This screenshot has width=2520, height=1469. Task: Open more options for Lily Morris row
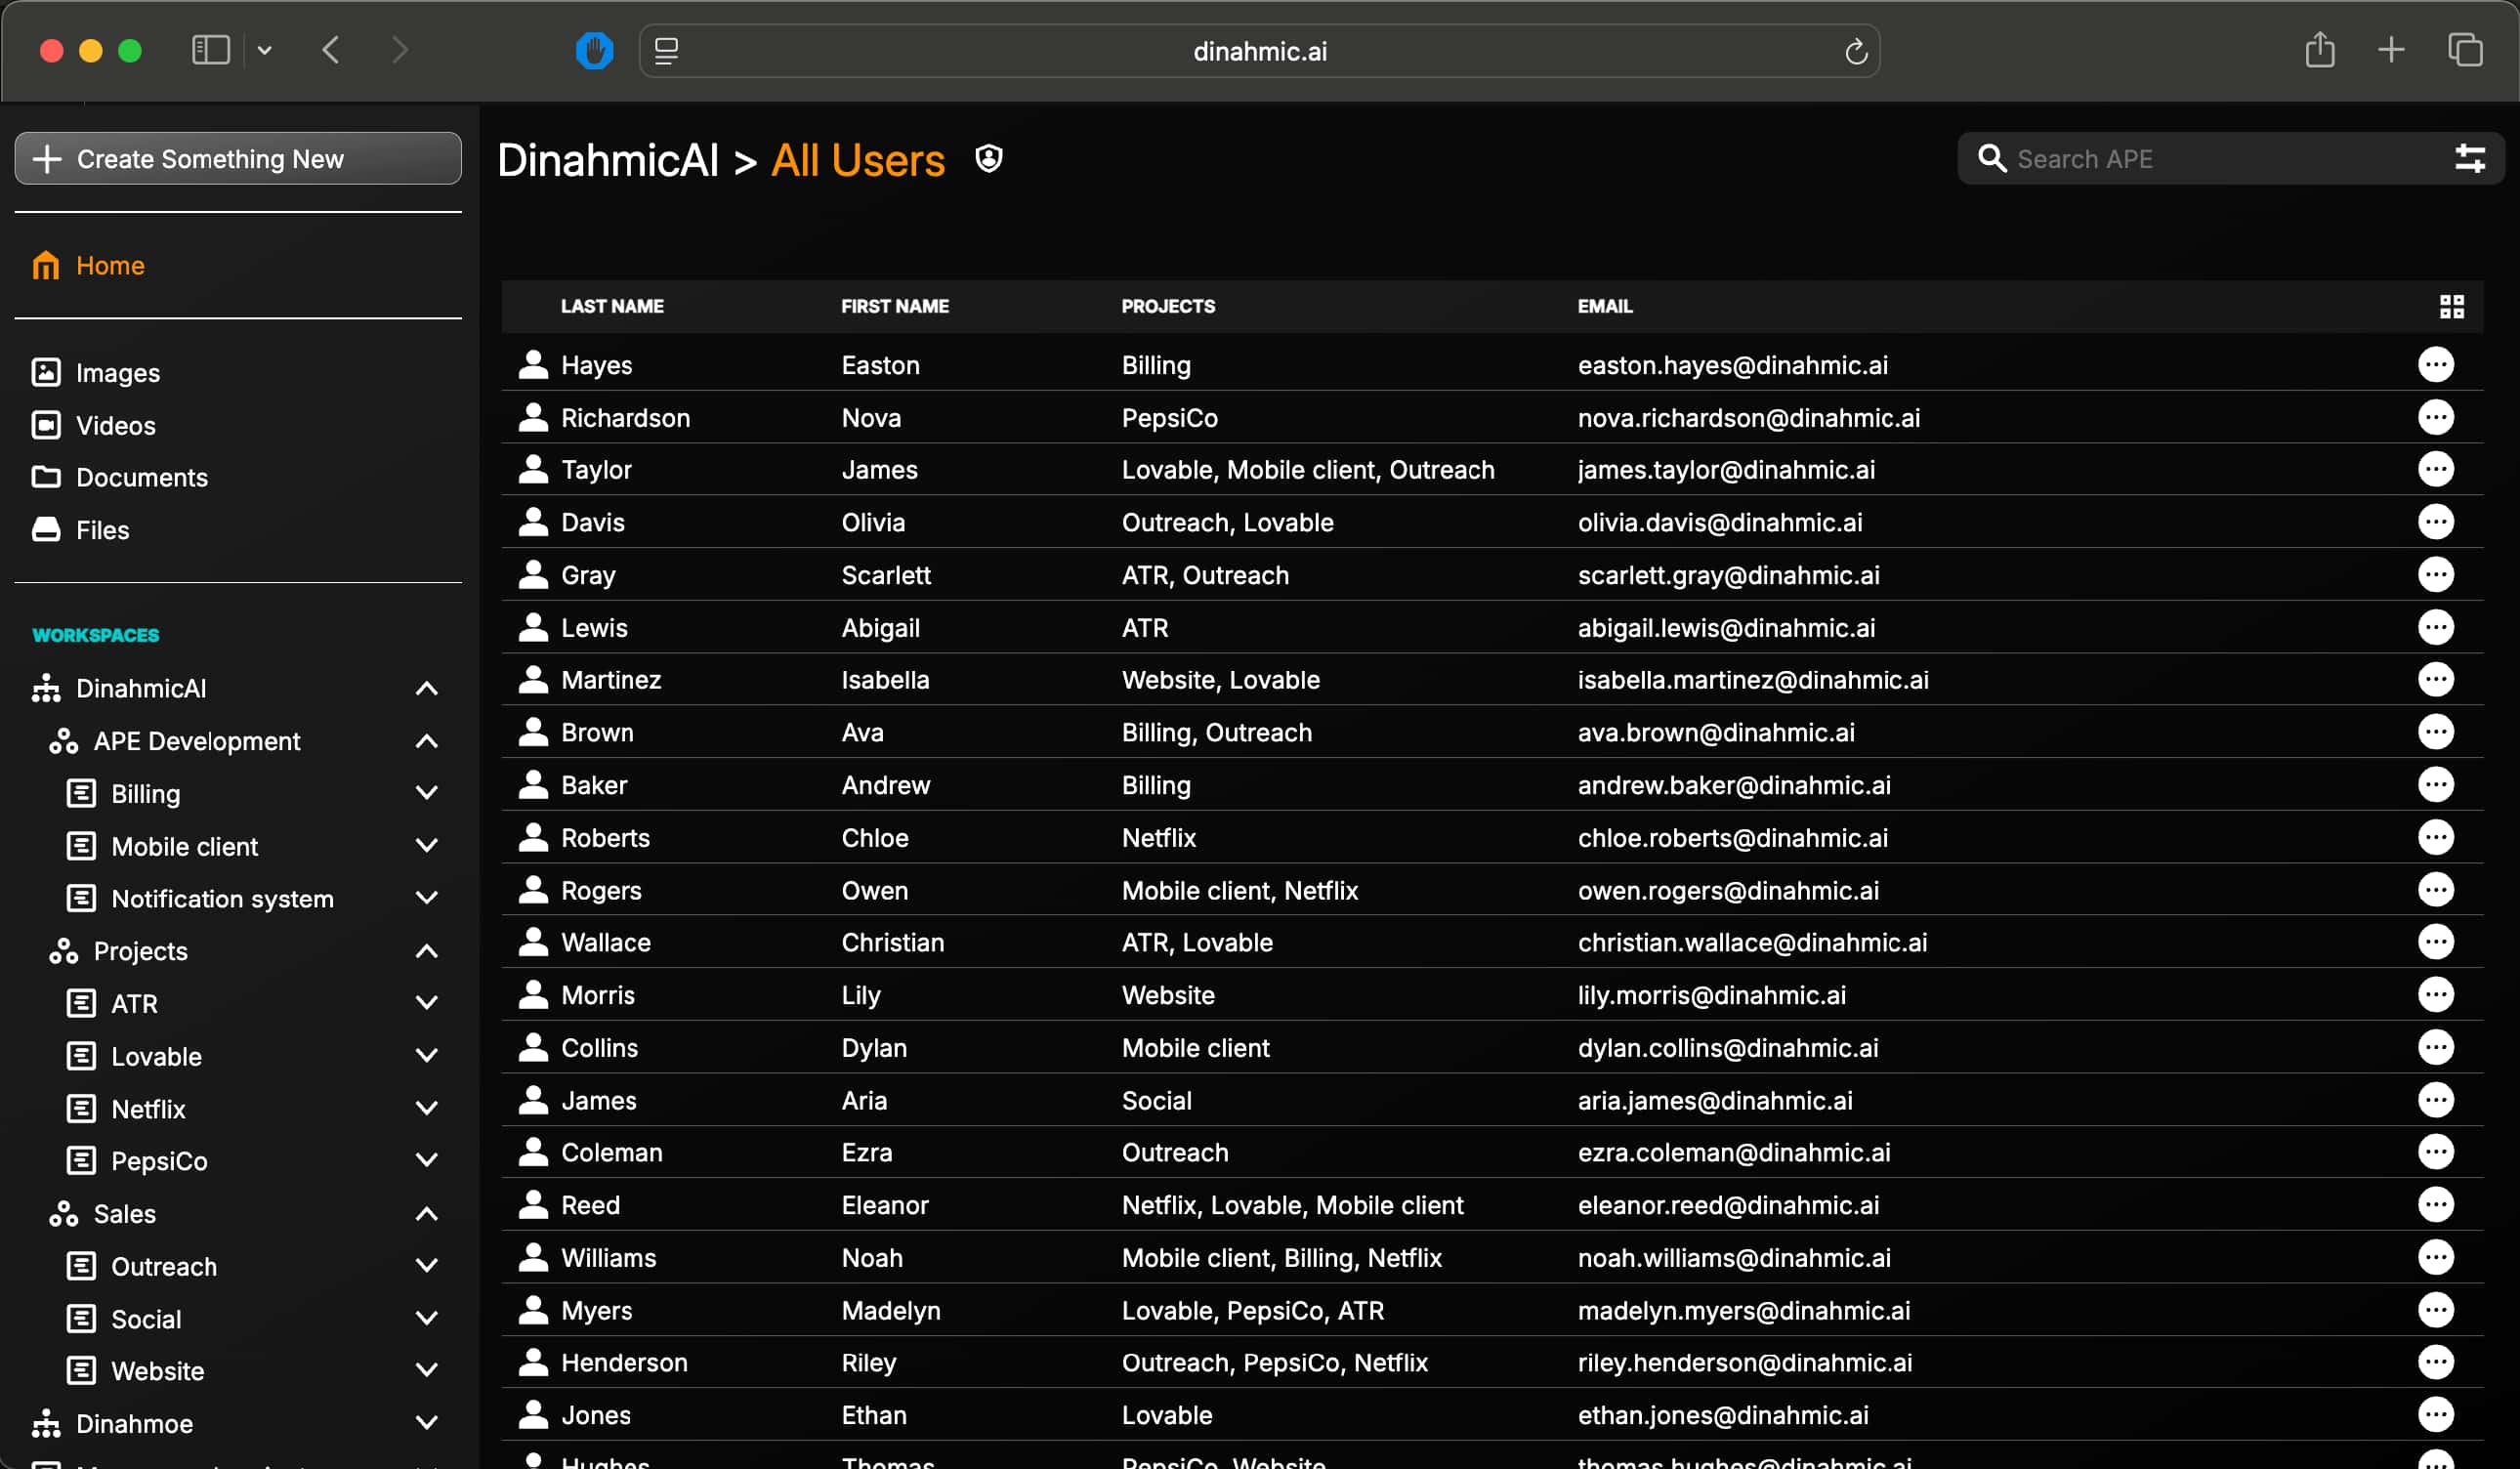[x=2435, y=995]
